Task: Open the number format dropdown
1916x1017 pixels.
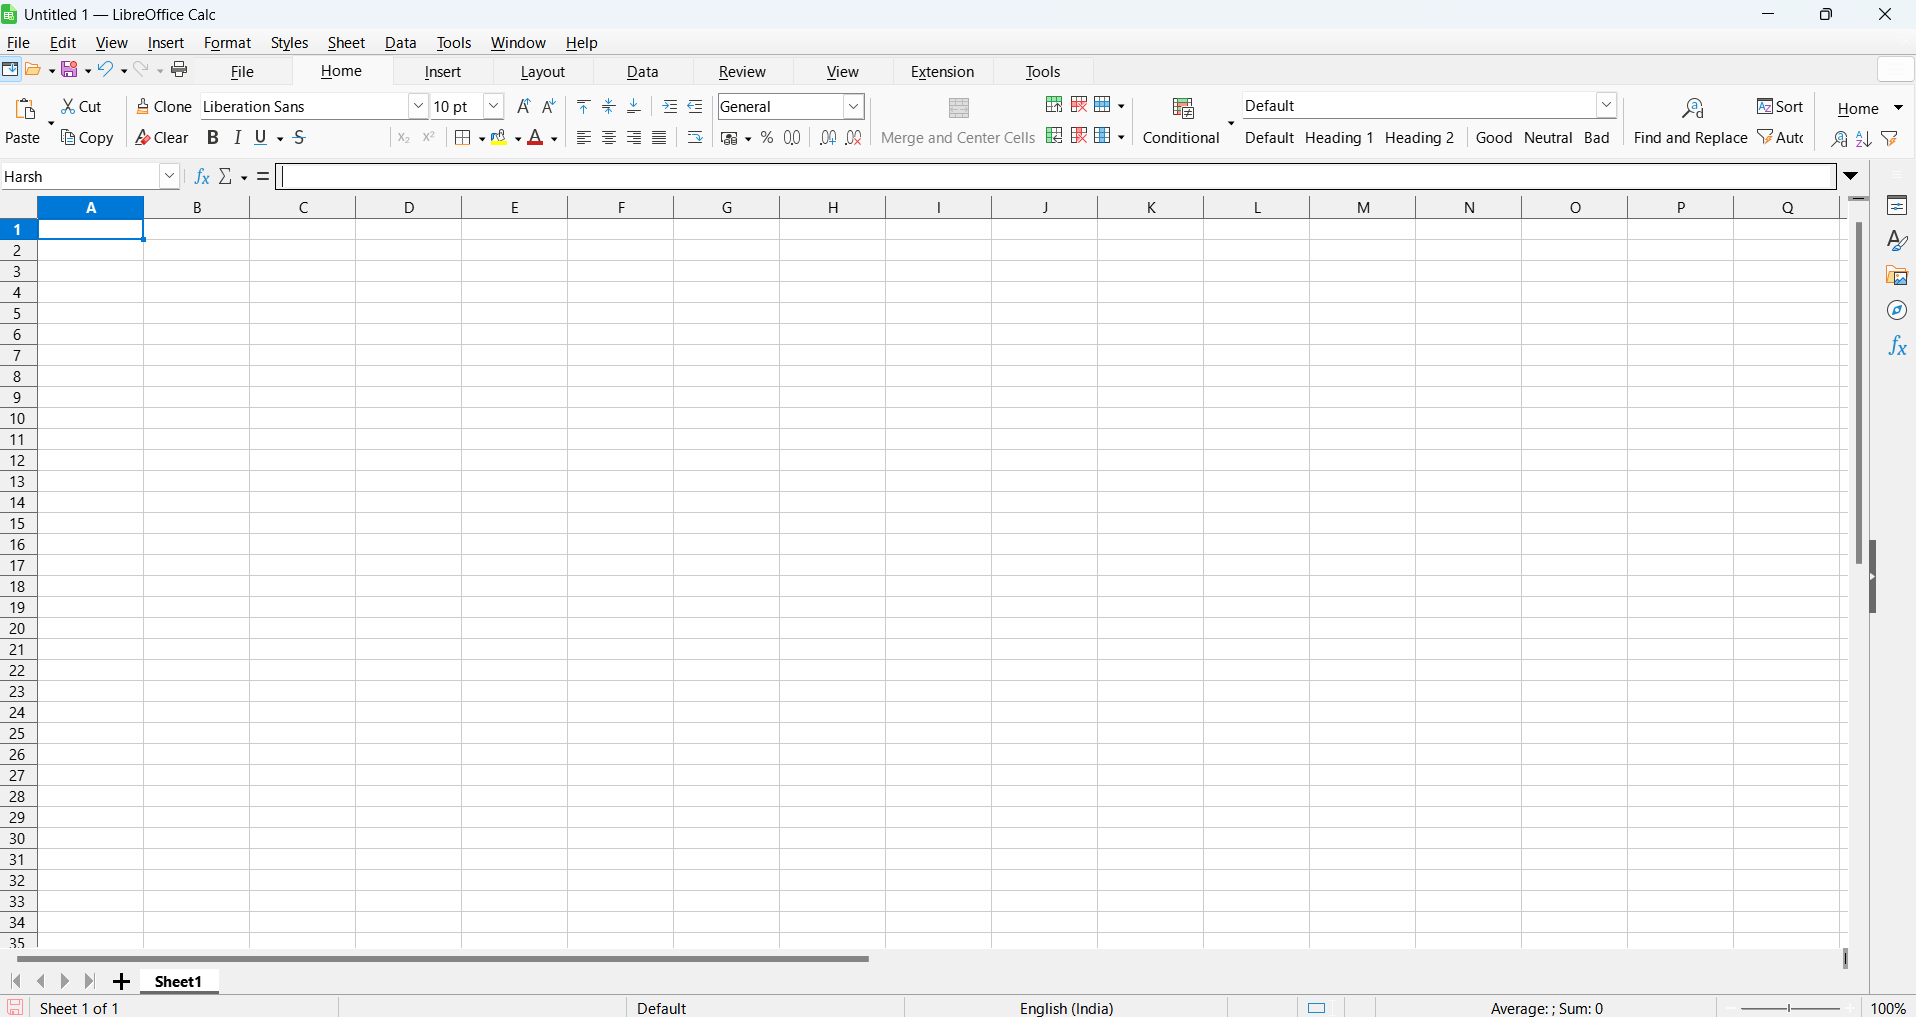Action: coord(852,106)
